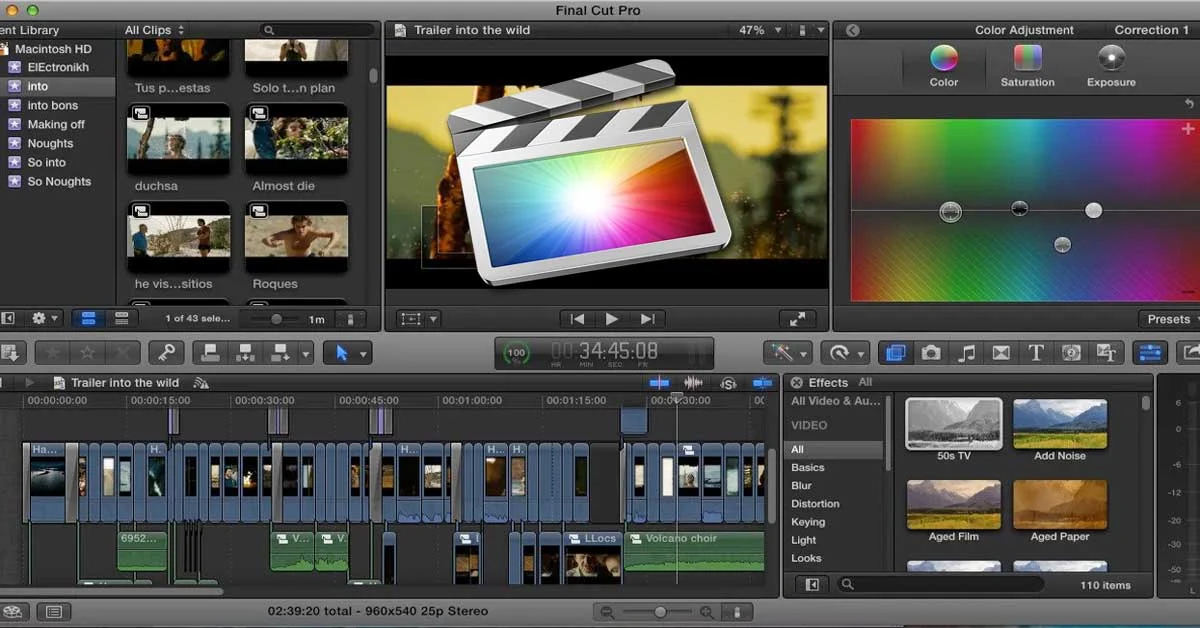Select the Macintosh HD library
The height and width of the screenshot is (628, 1200).
tap(53, 49)
